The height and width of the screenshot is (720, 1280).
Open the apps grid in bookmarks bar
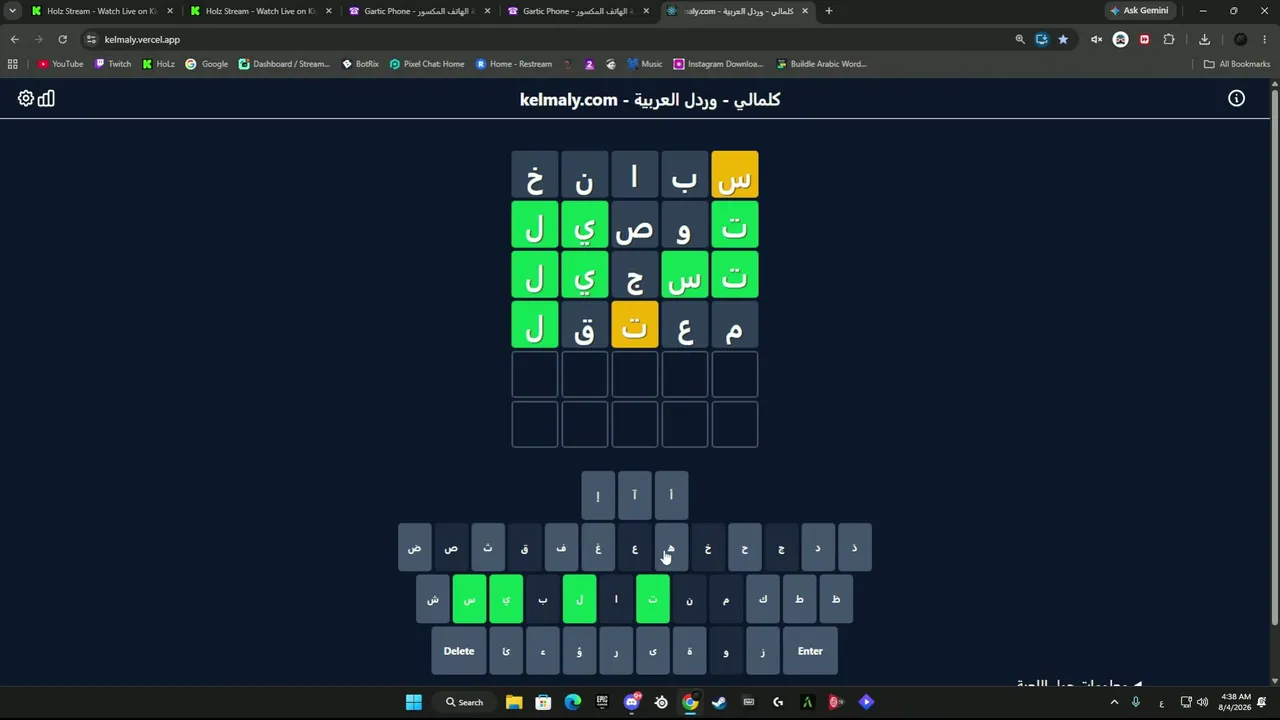[x=12, y=64]
